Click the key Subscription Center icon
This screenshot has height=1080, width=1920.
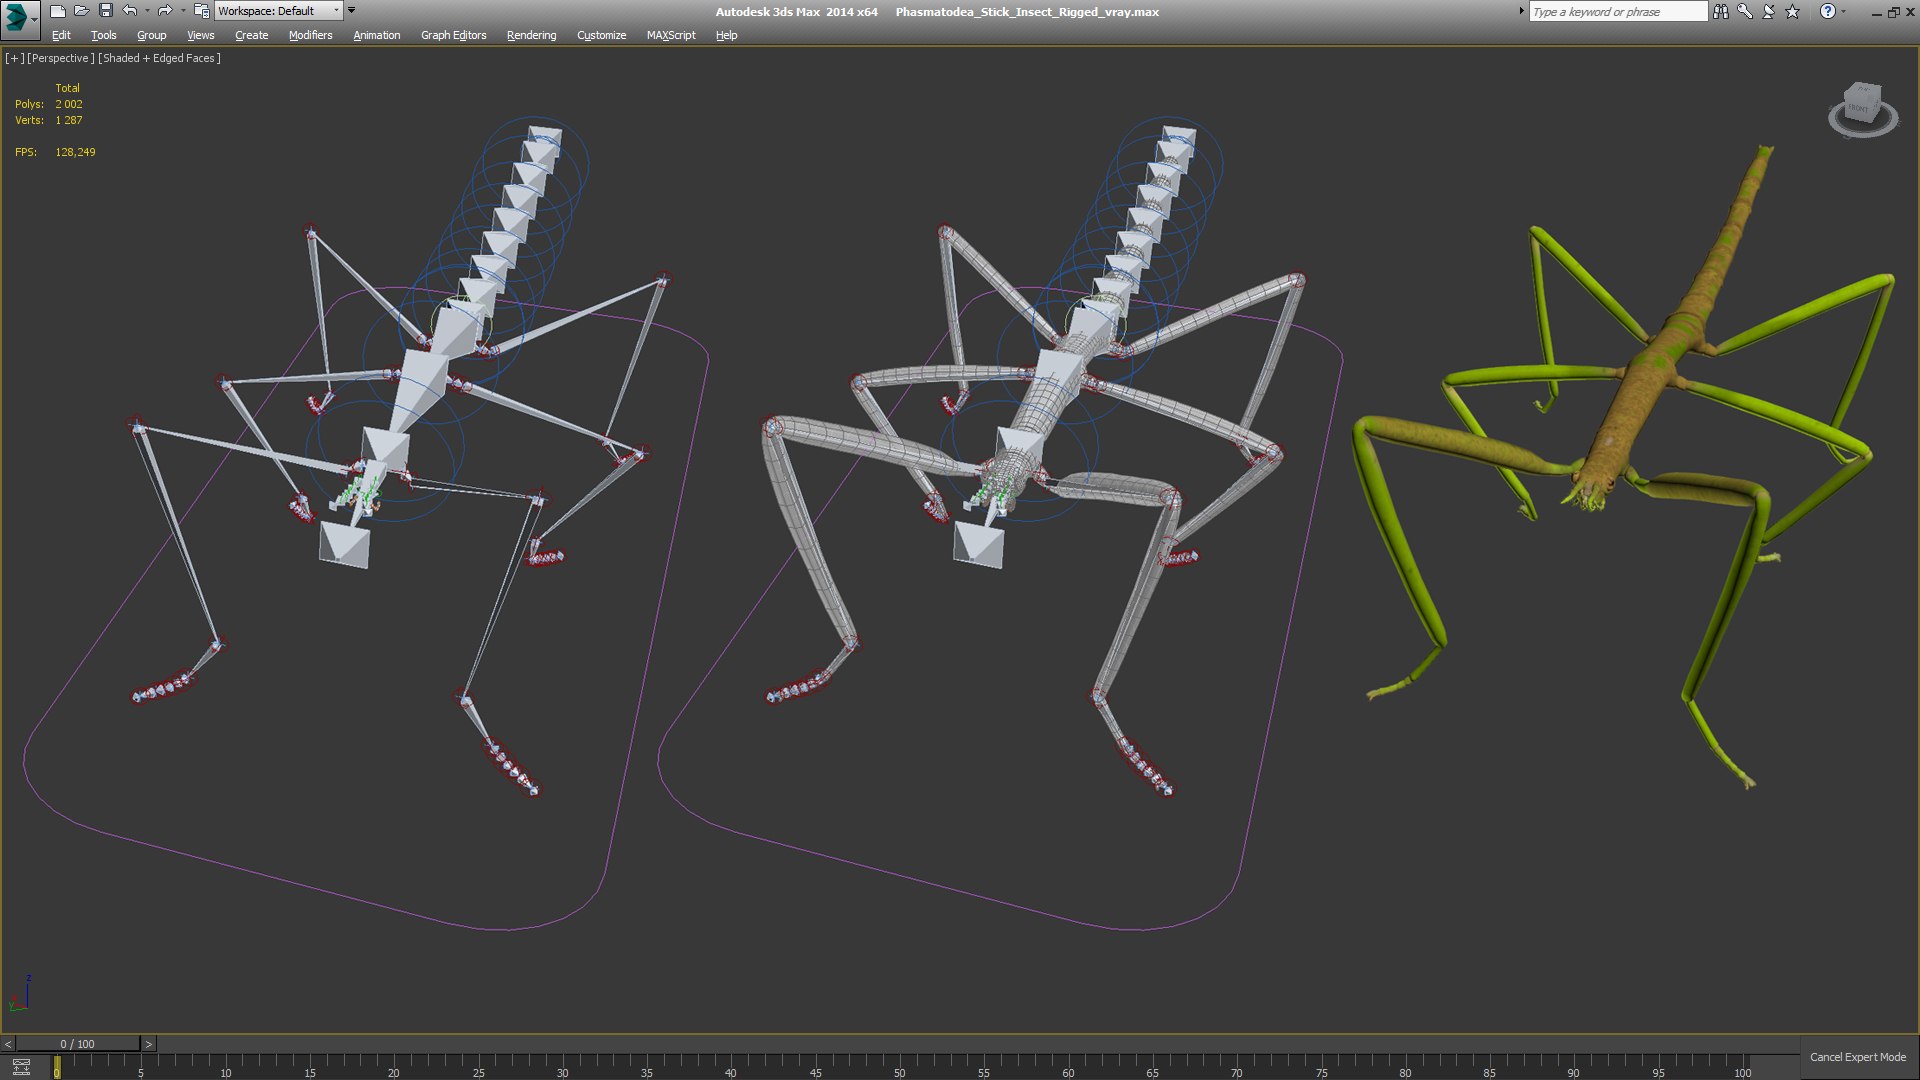pyautogui.click(x=1745, y=11)
